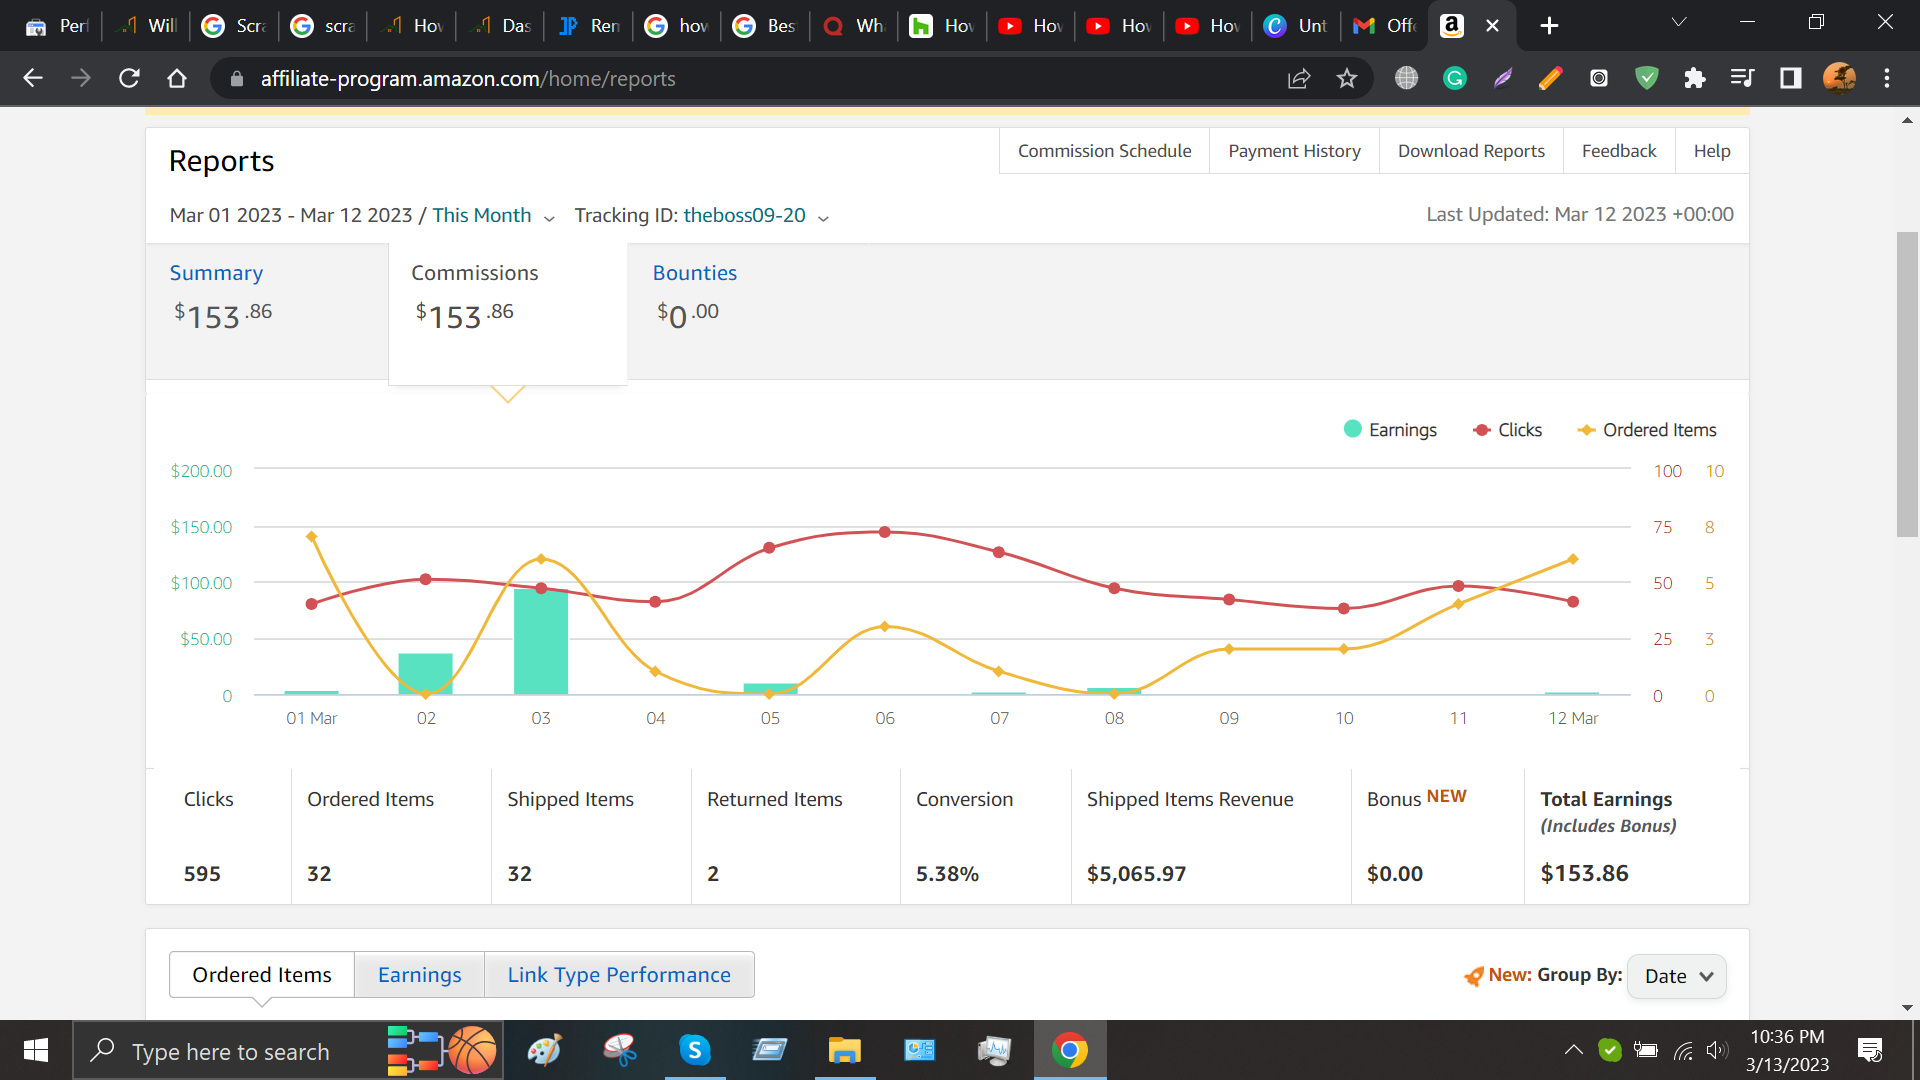1920x1080 pixels.
Task: Open Skype from the taskbar
Action: point(694,1050)
